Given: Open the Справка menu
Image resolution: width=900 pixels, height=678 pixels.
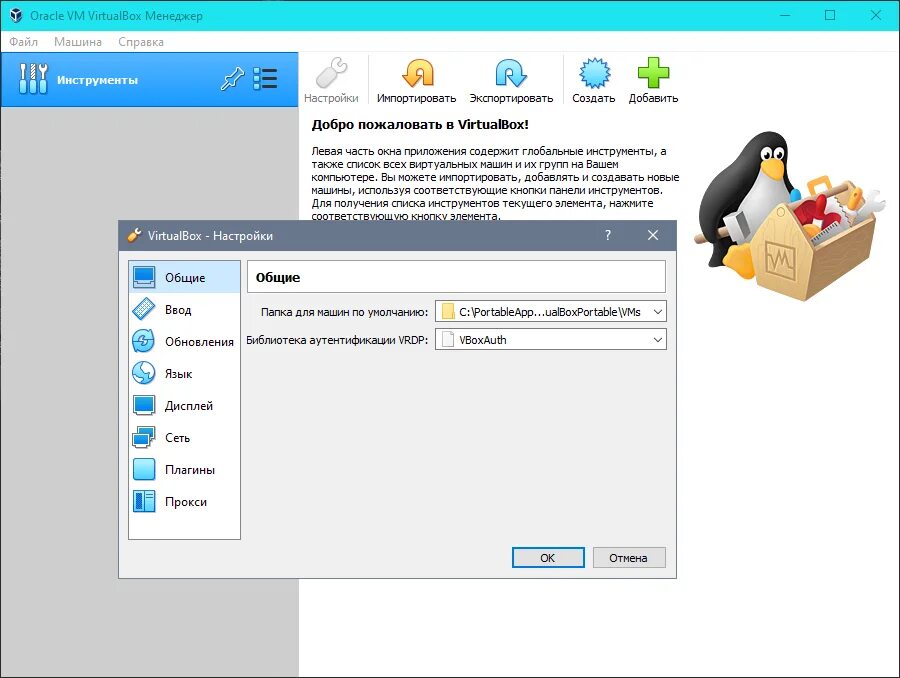Looking at the screenshot, I should tap(141, 42).
